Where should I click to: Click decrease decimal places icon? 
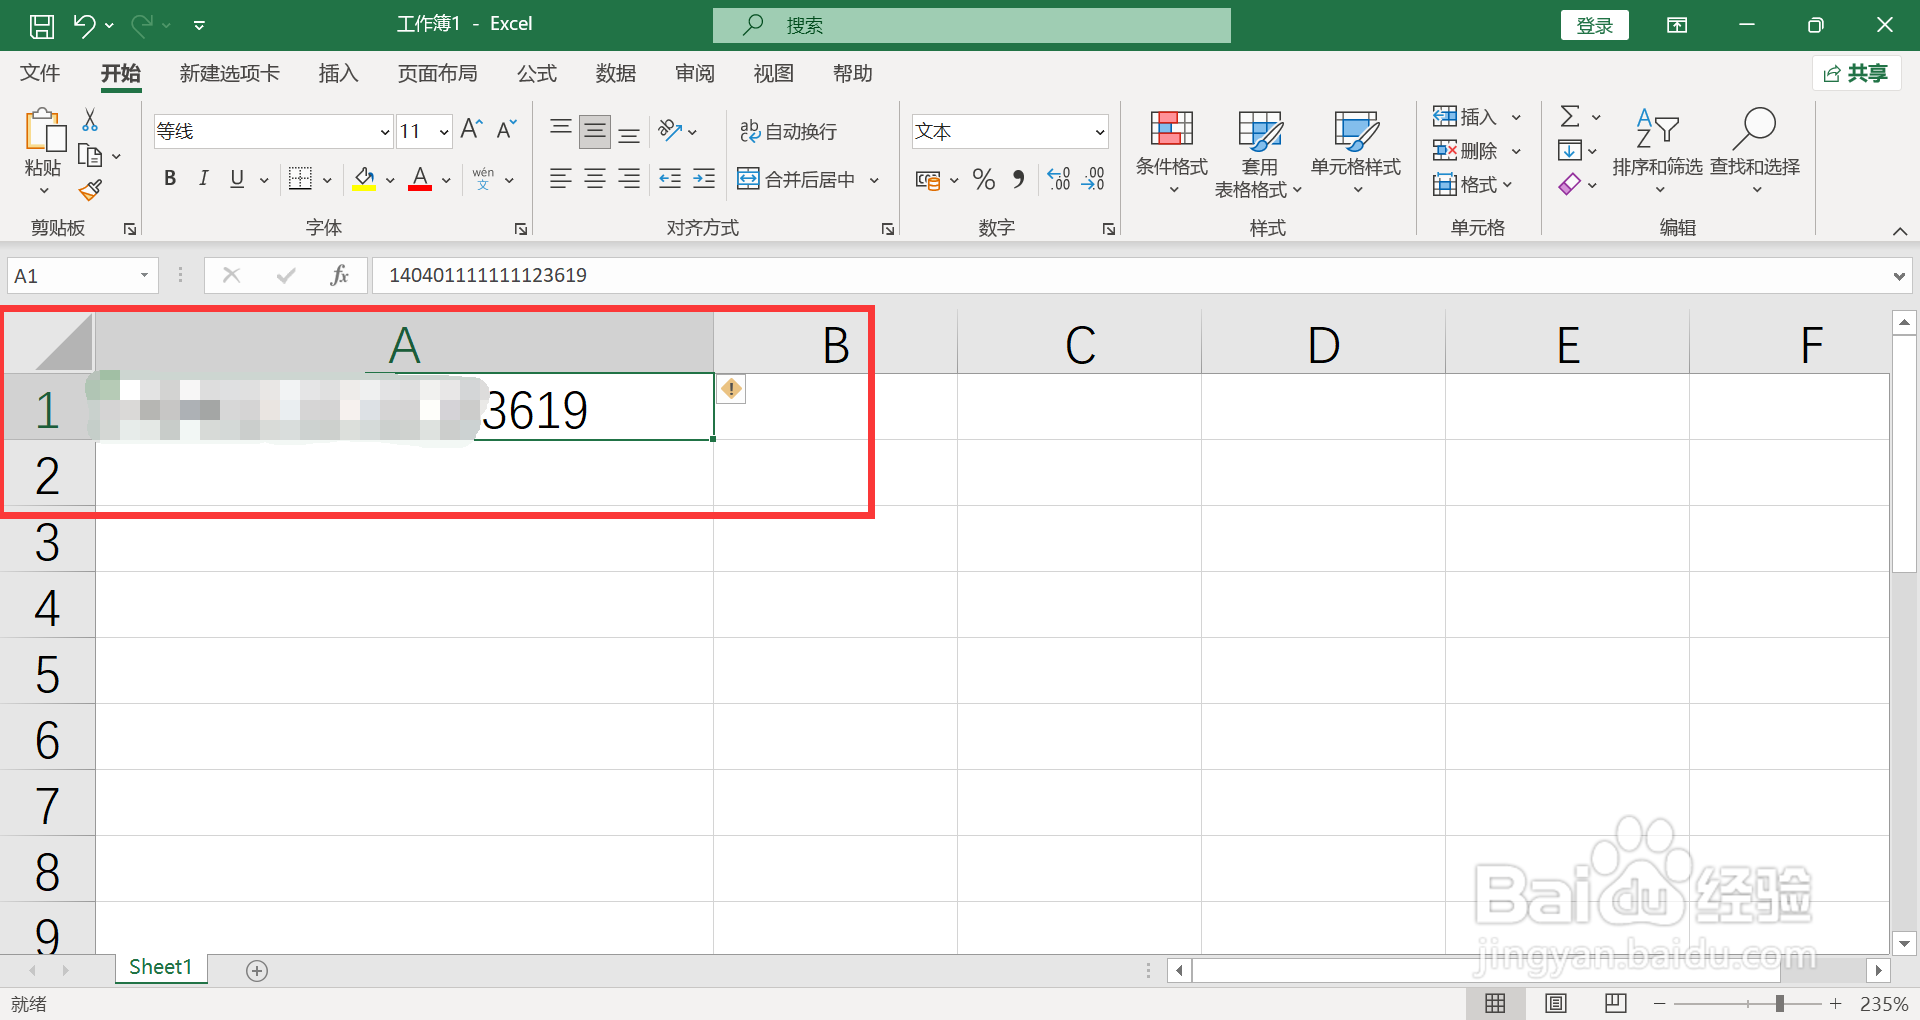pyautogui.click(x=1093, y=179)
